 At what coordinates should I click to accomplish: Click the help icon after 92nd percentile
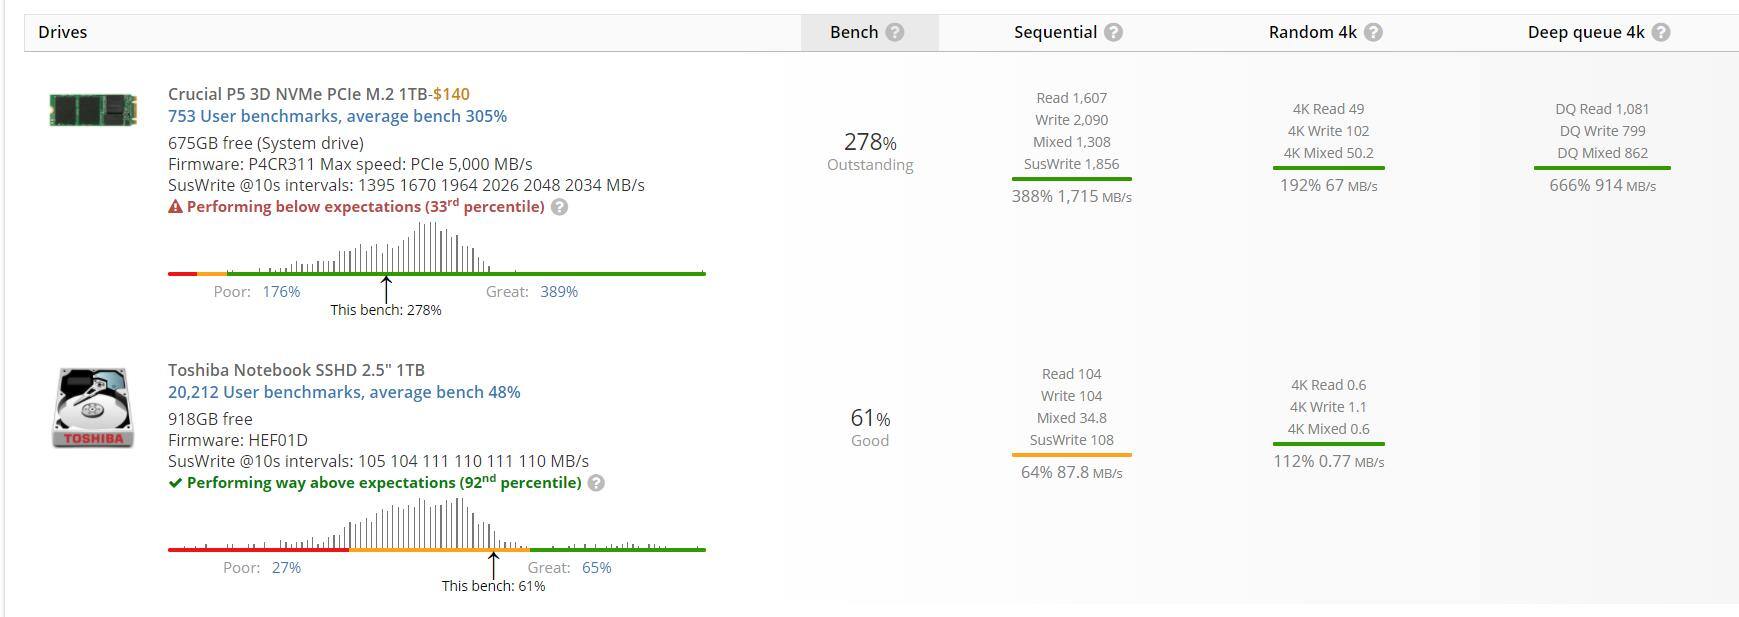(x=596, y=483)
